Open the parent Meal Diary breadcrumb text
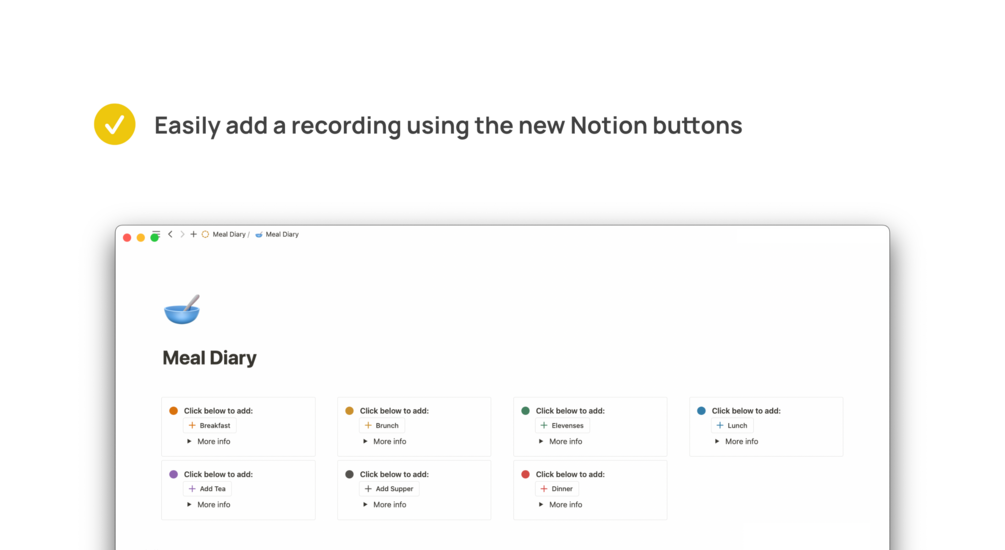 (x=229, y=234)
